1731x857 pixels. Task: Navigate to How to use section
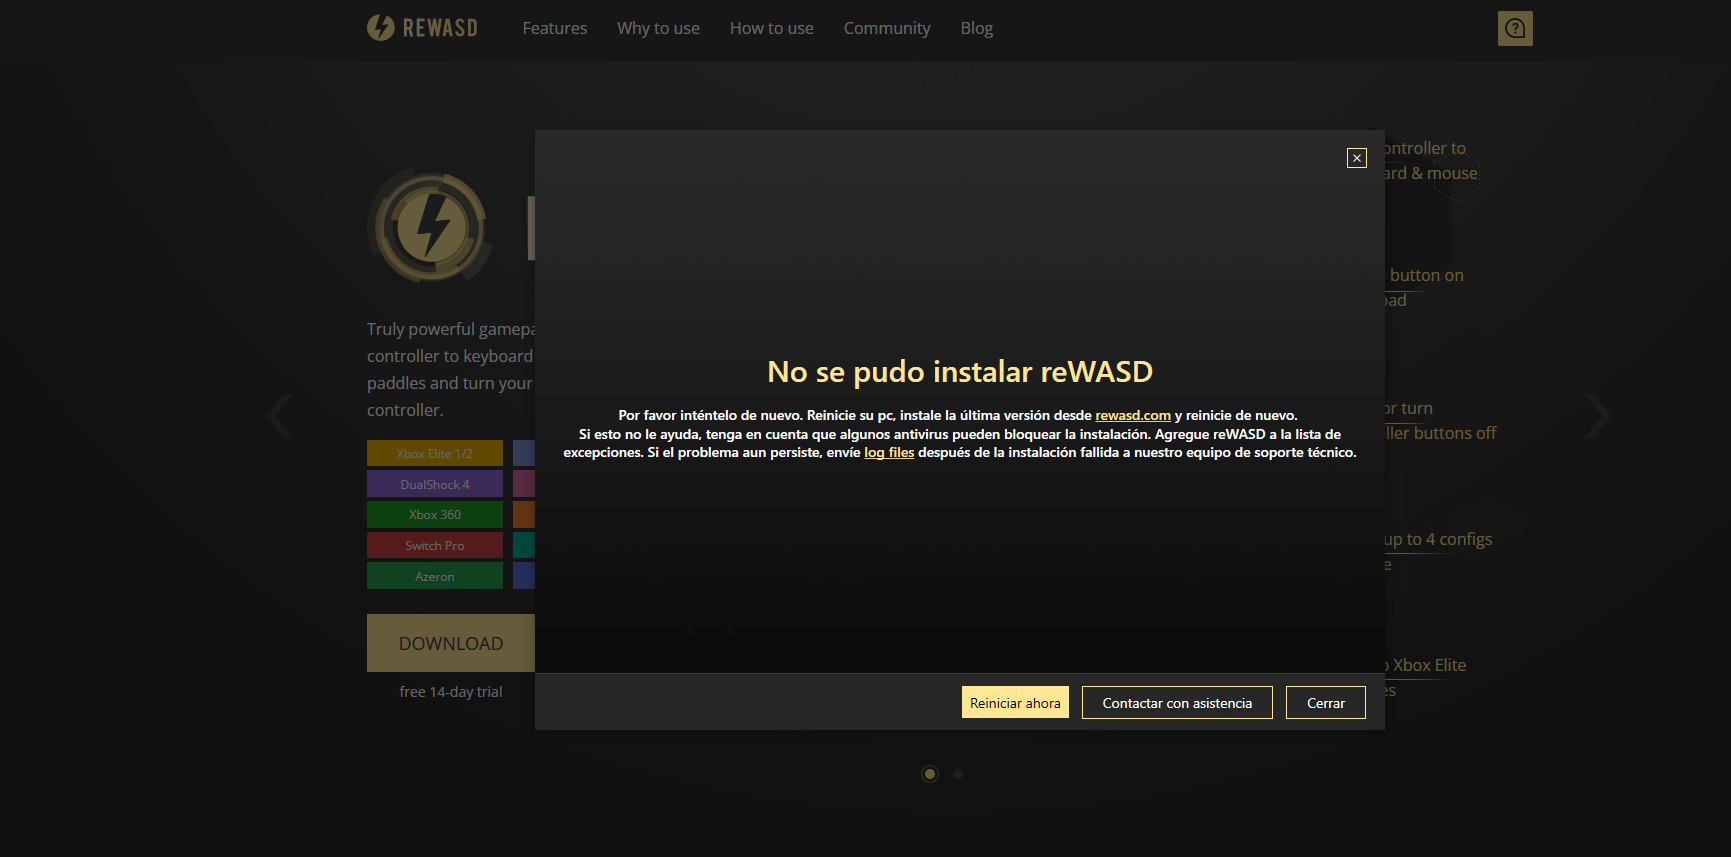(771, 28)
